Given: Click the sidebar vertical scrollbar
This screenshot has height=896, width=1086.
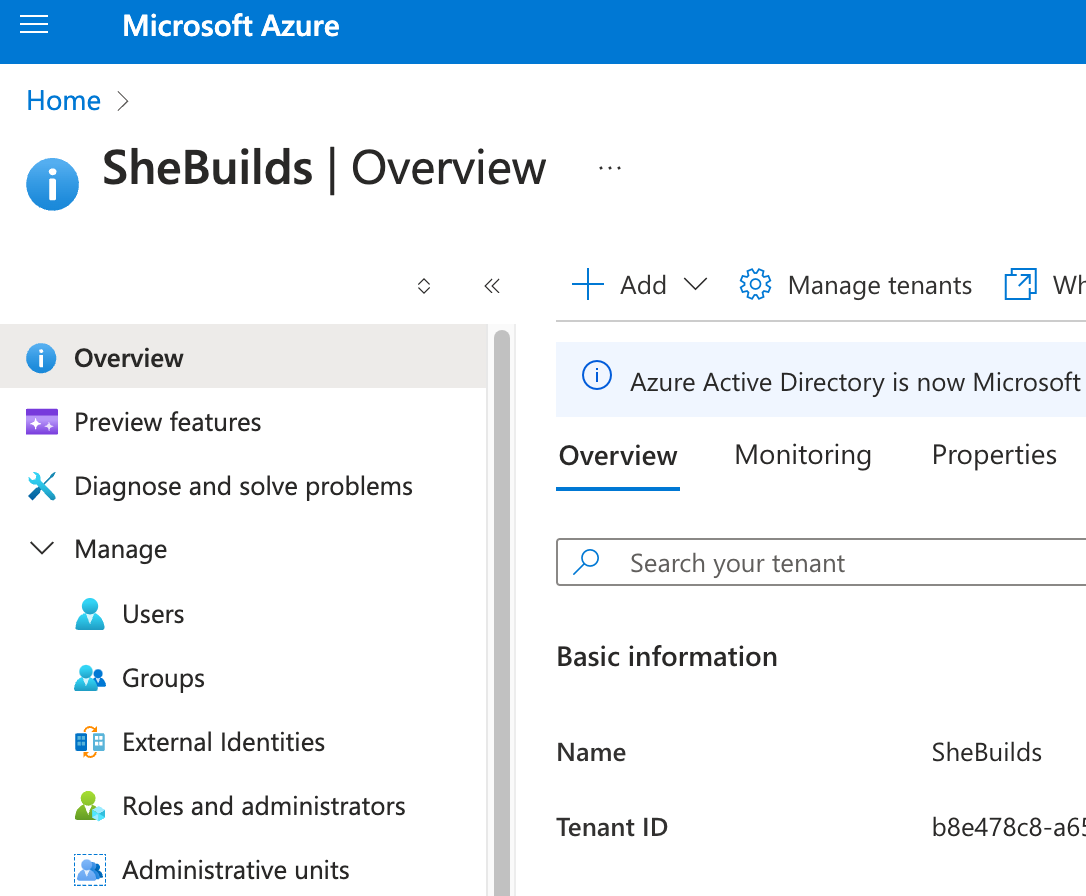Looking at the screenshot, I should (x=501, y=613).
